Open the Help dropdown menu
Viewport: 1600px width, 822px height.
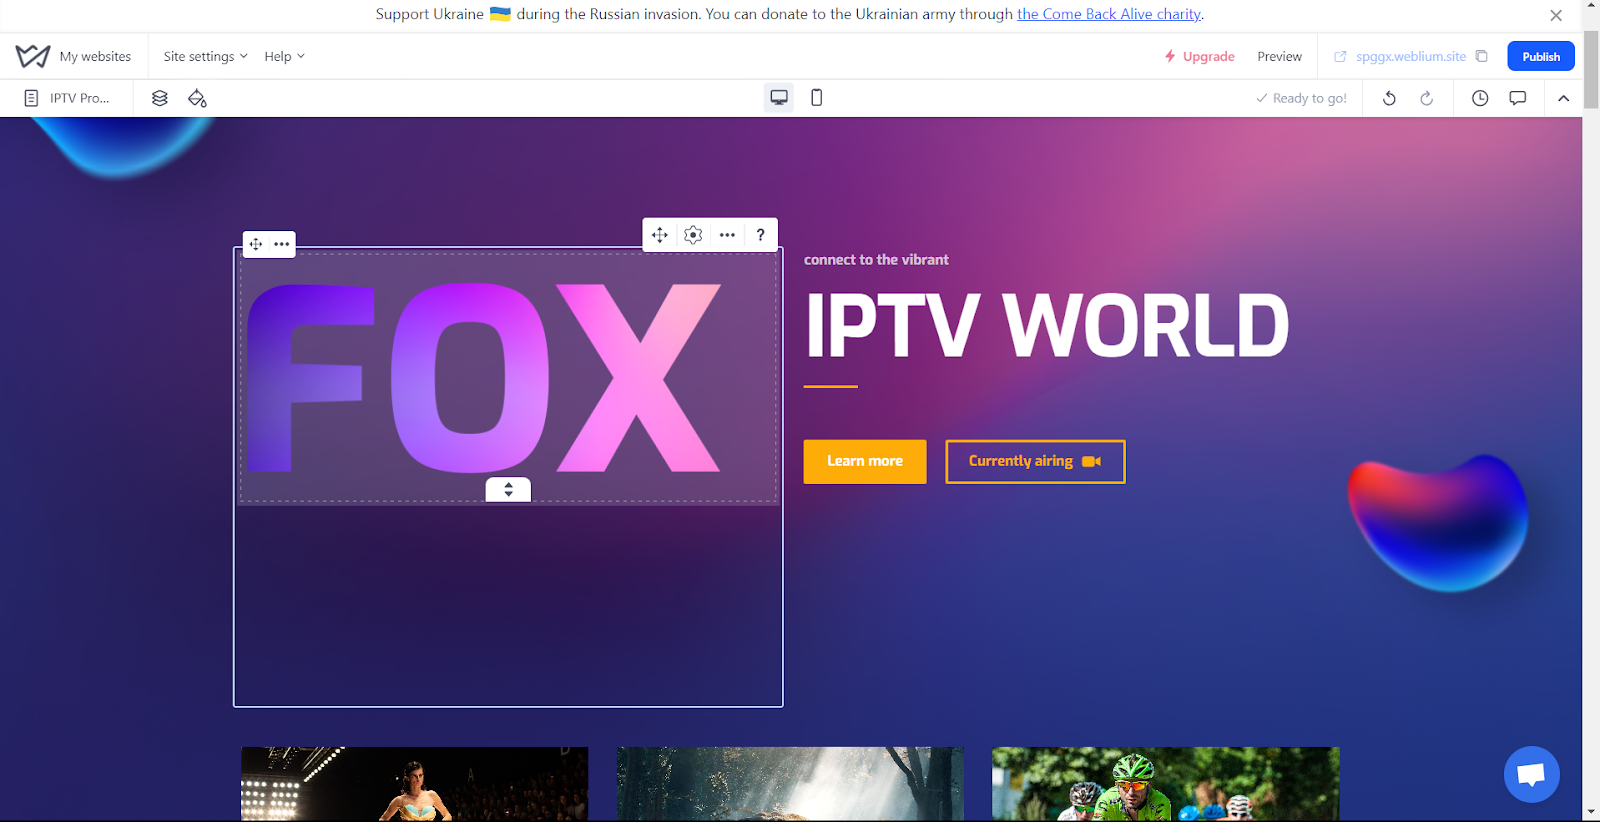[x=284, y=56]
